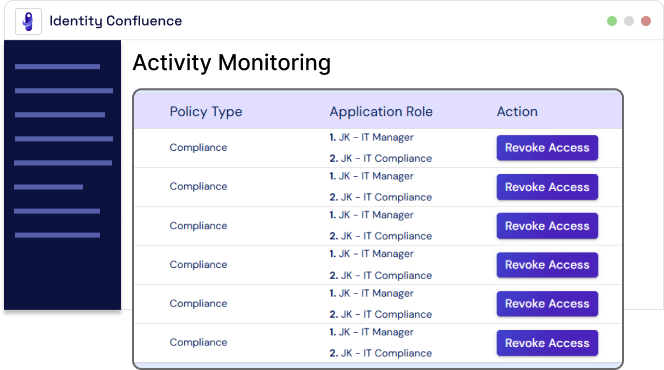This screenshot has height=370, width=664.
Task: Open the first sidebar menu item
Action: pyautogui.click(x=57, y=66)
